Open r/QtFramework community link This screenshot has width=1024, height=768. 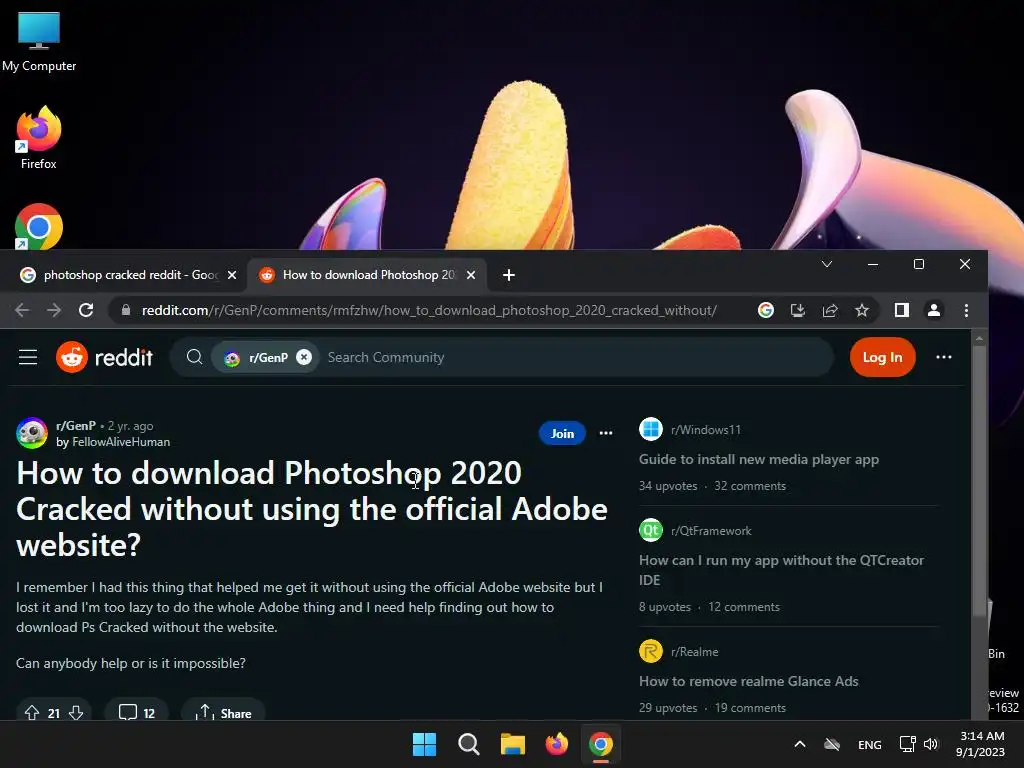click(x=711, y=531)
